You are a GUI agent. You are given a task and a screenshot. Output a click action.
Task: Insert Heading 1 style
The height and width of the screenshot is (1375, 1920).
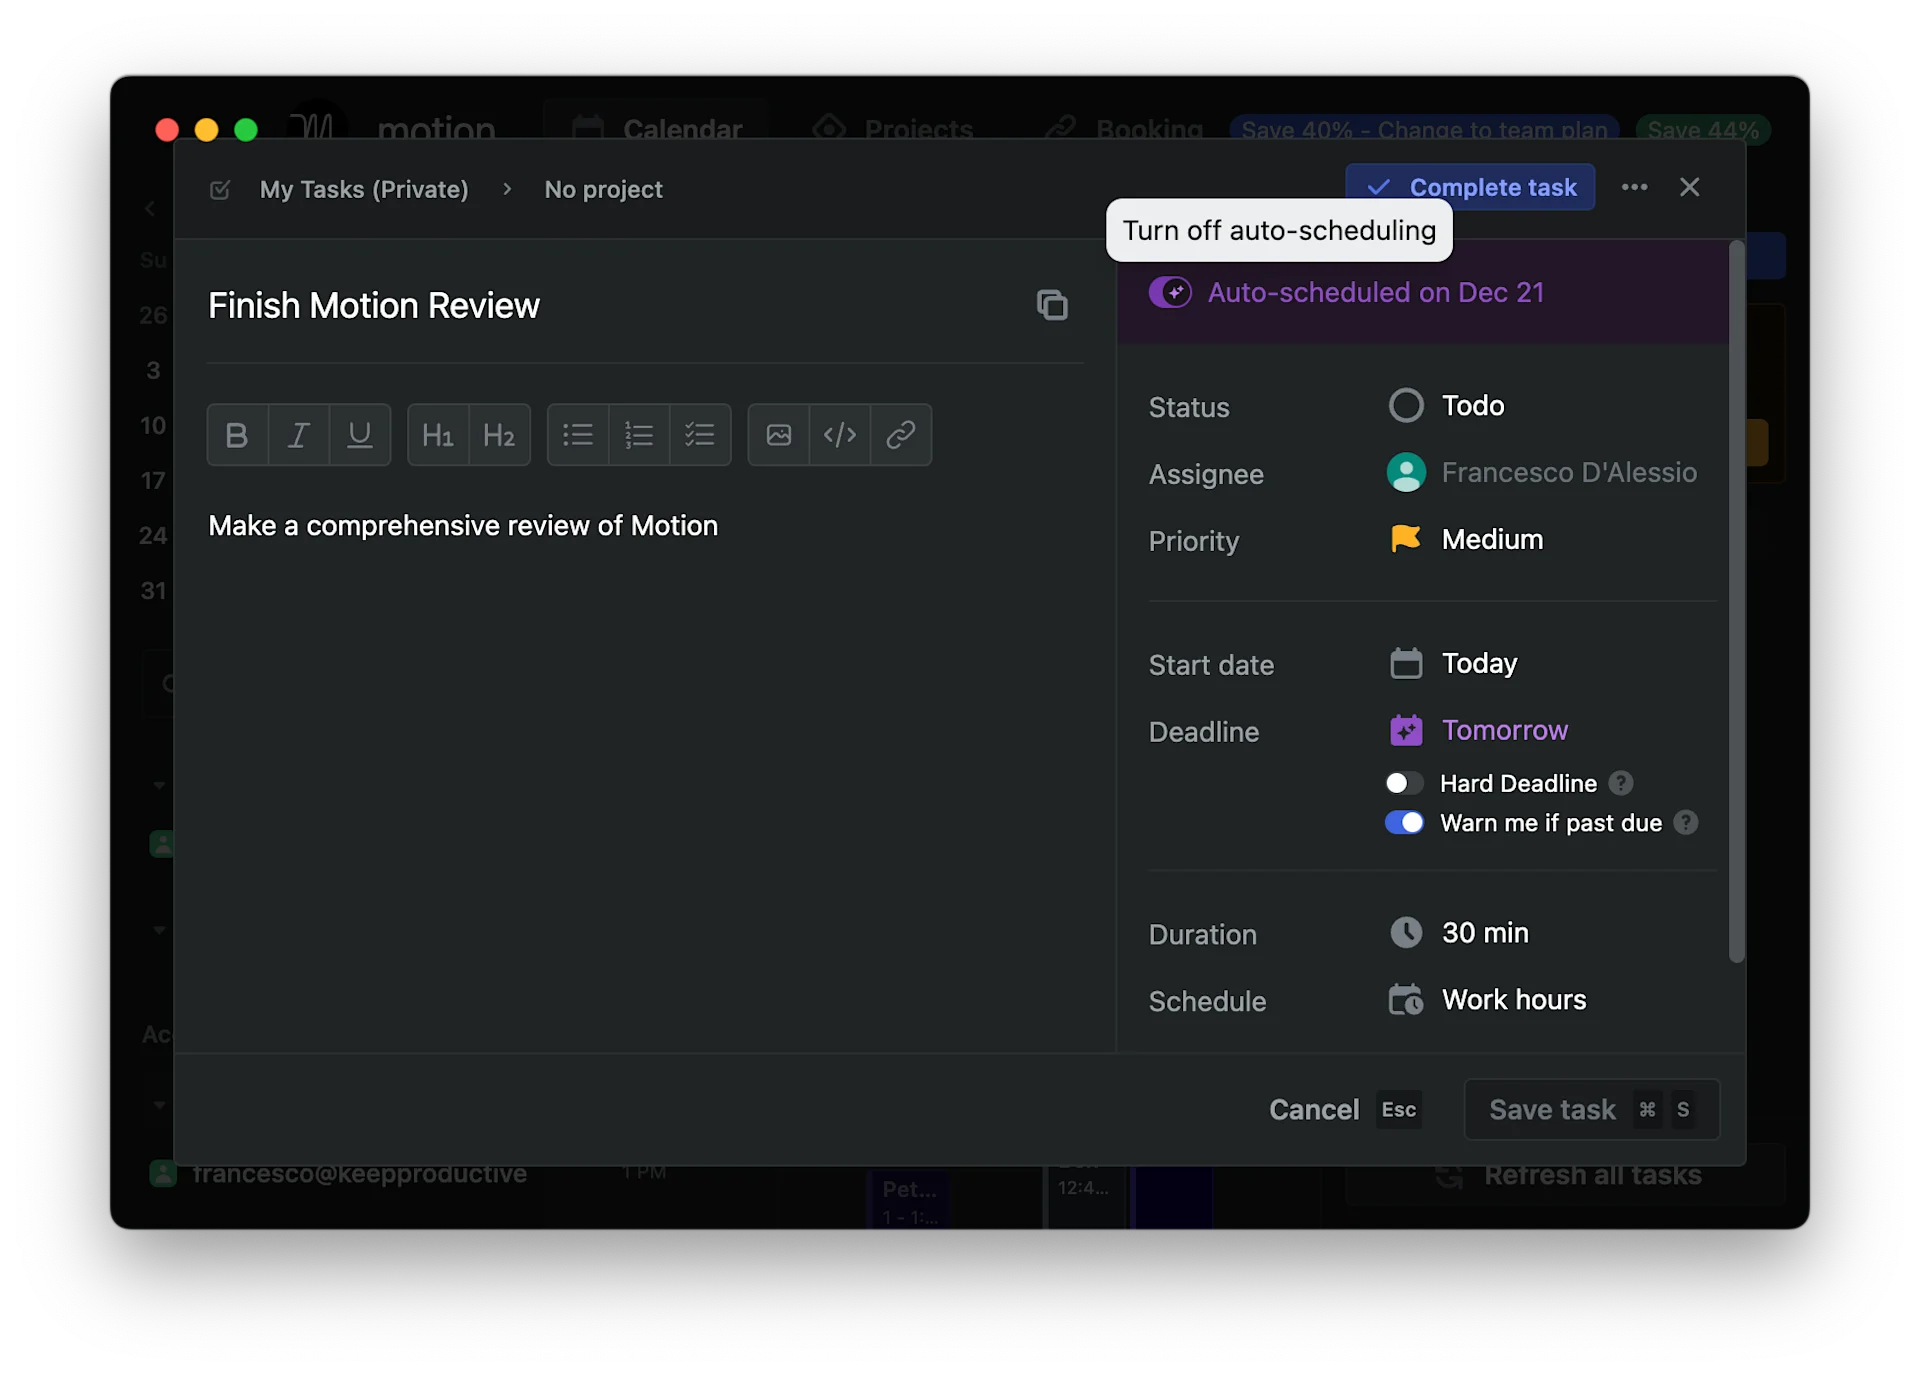point(438,435)
